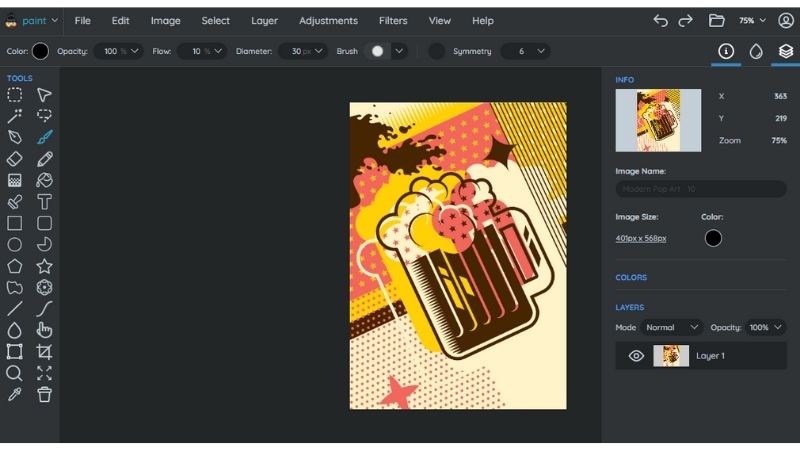Select the Lasso selection tool
800x450 pixels.
(44, 116)
